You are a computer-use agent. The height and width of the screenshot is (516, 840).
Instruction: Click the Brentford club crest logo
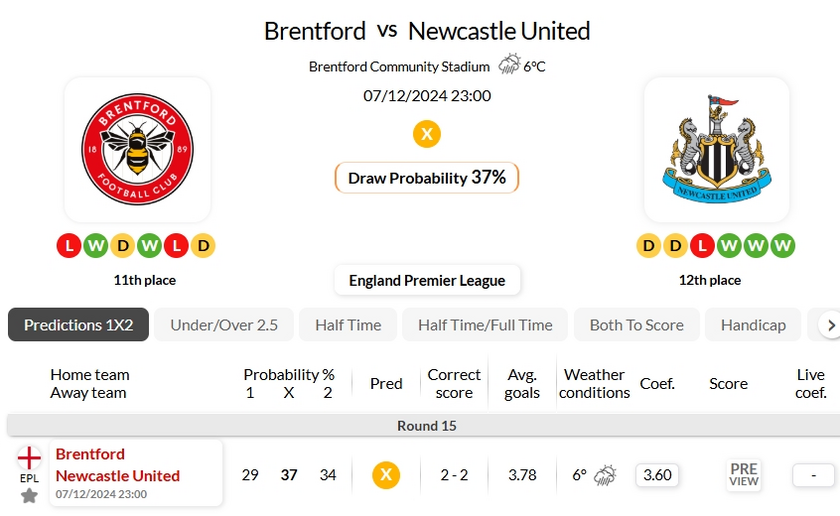137,150
